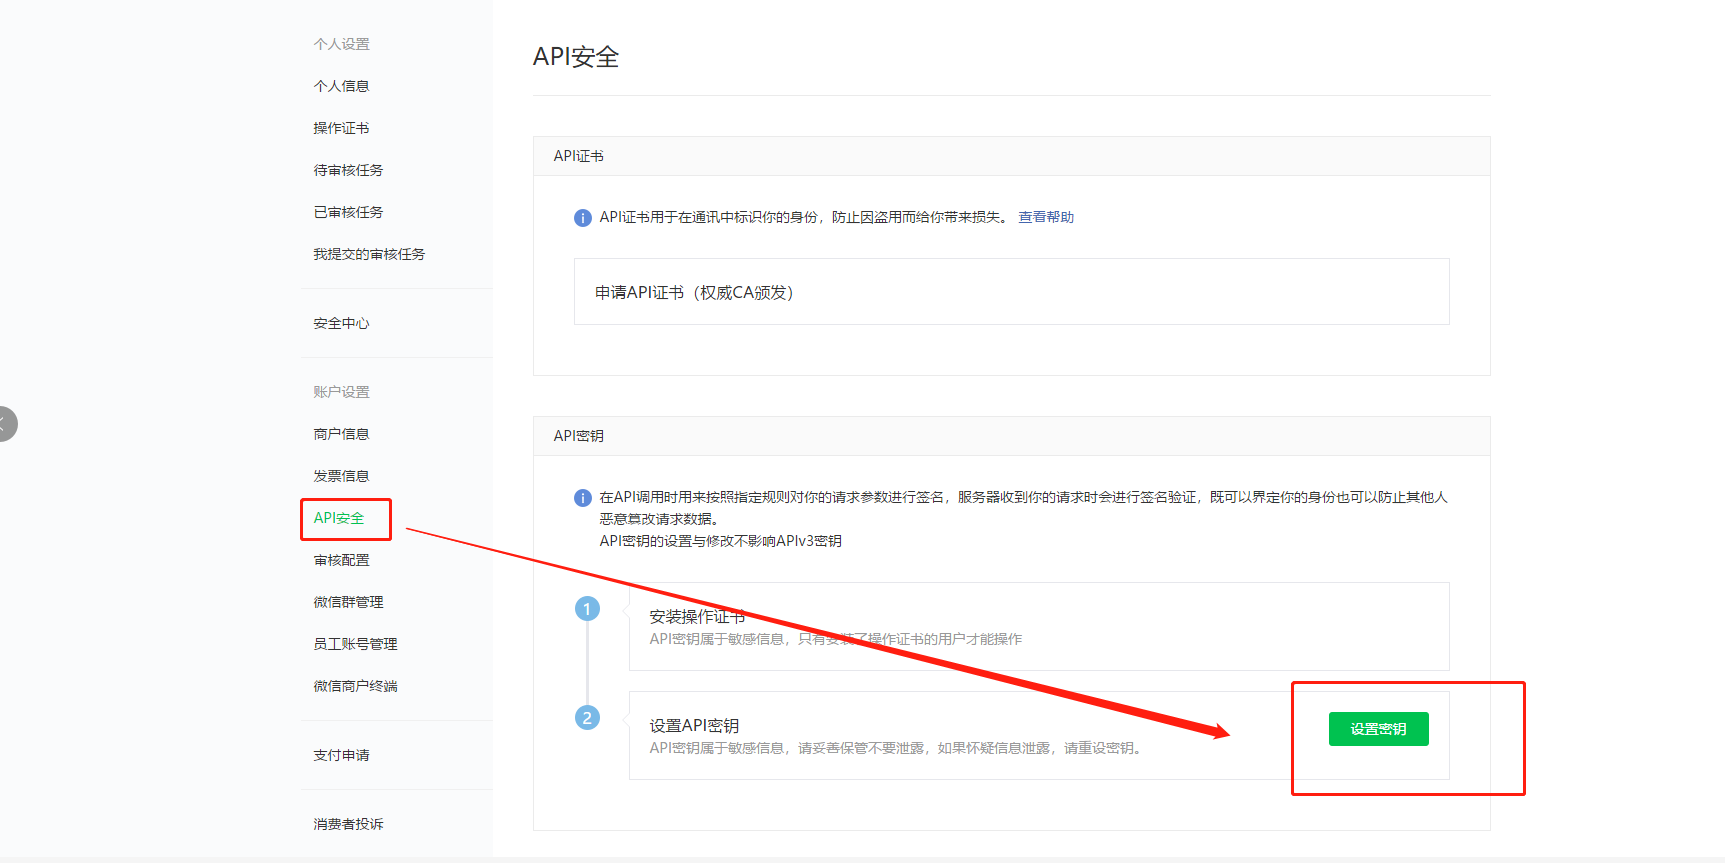Viewport: 1725px width, 863px height.
Task: Click step 1 circle for 安装操作证书
Action: point(587,608)
